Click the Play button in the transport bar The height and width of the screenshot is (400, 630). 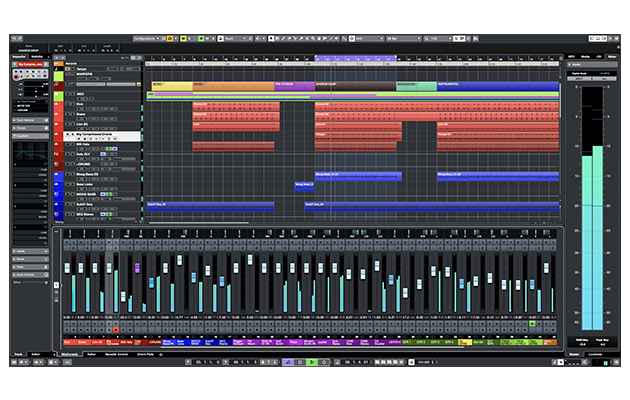point(312,361)
